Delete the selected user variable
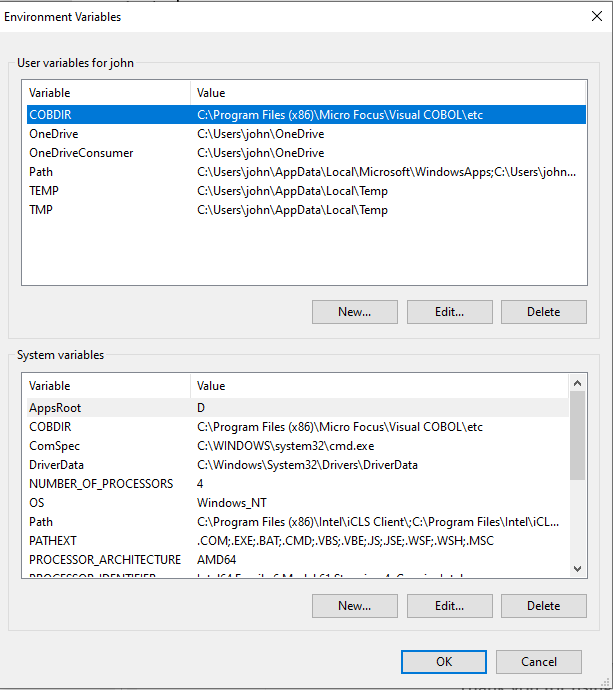This screenshot has width=613, height=690. point(543,312)
